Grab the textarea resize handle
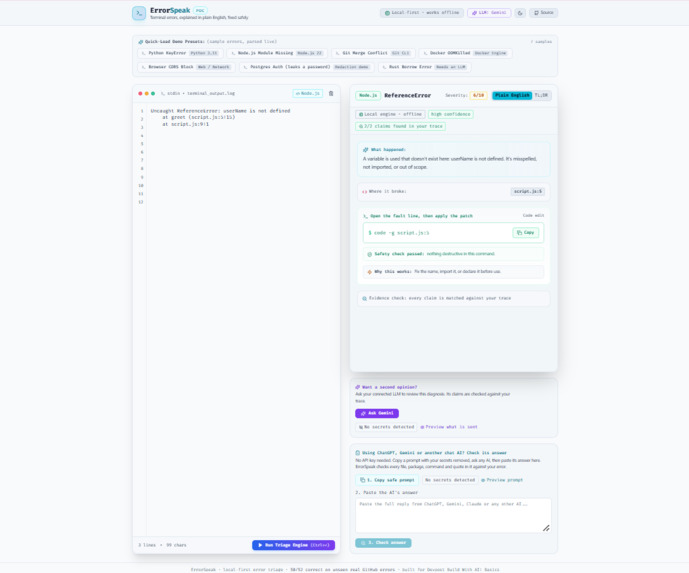Image resolution: width=689 pixels, height=573 pixels. [x=546, y=528]
